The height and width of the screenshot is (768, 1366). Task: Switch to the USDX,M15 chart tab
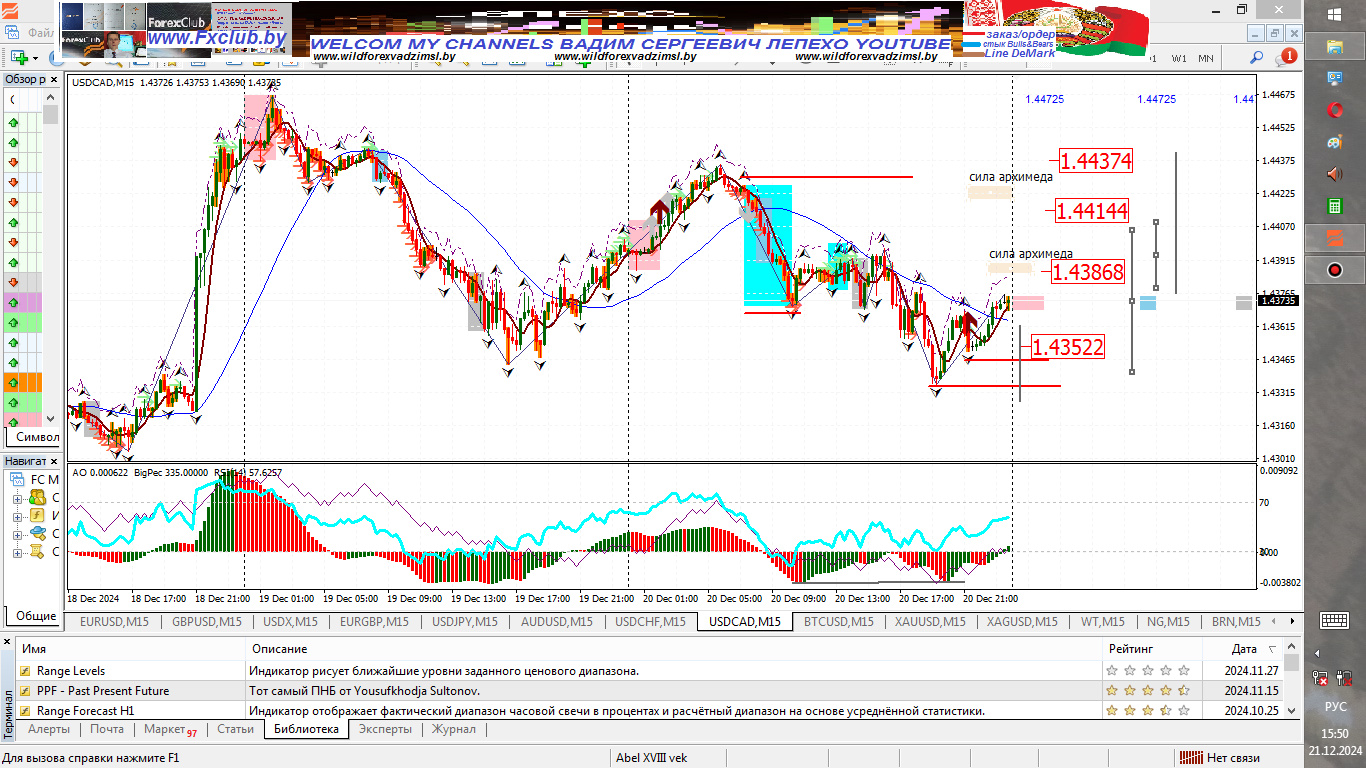[x=290, y=621]
